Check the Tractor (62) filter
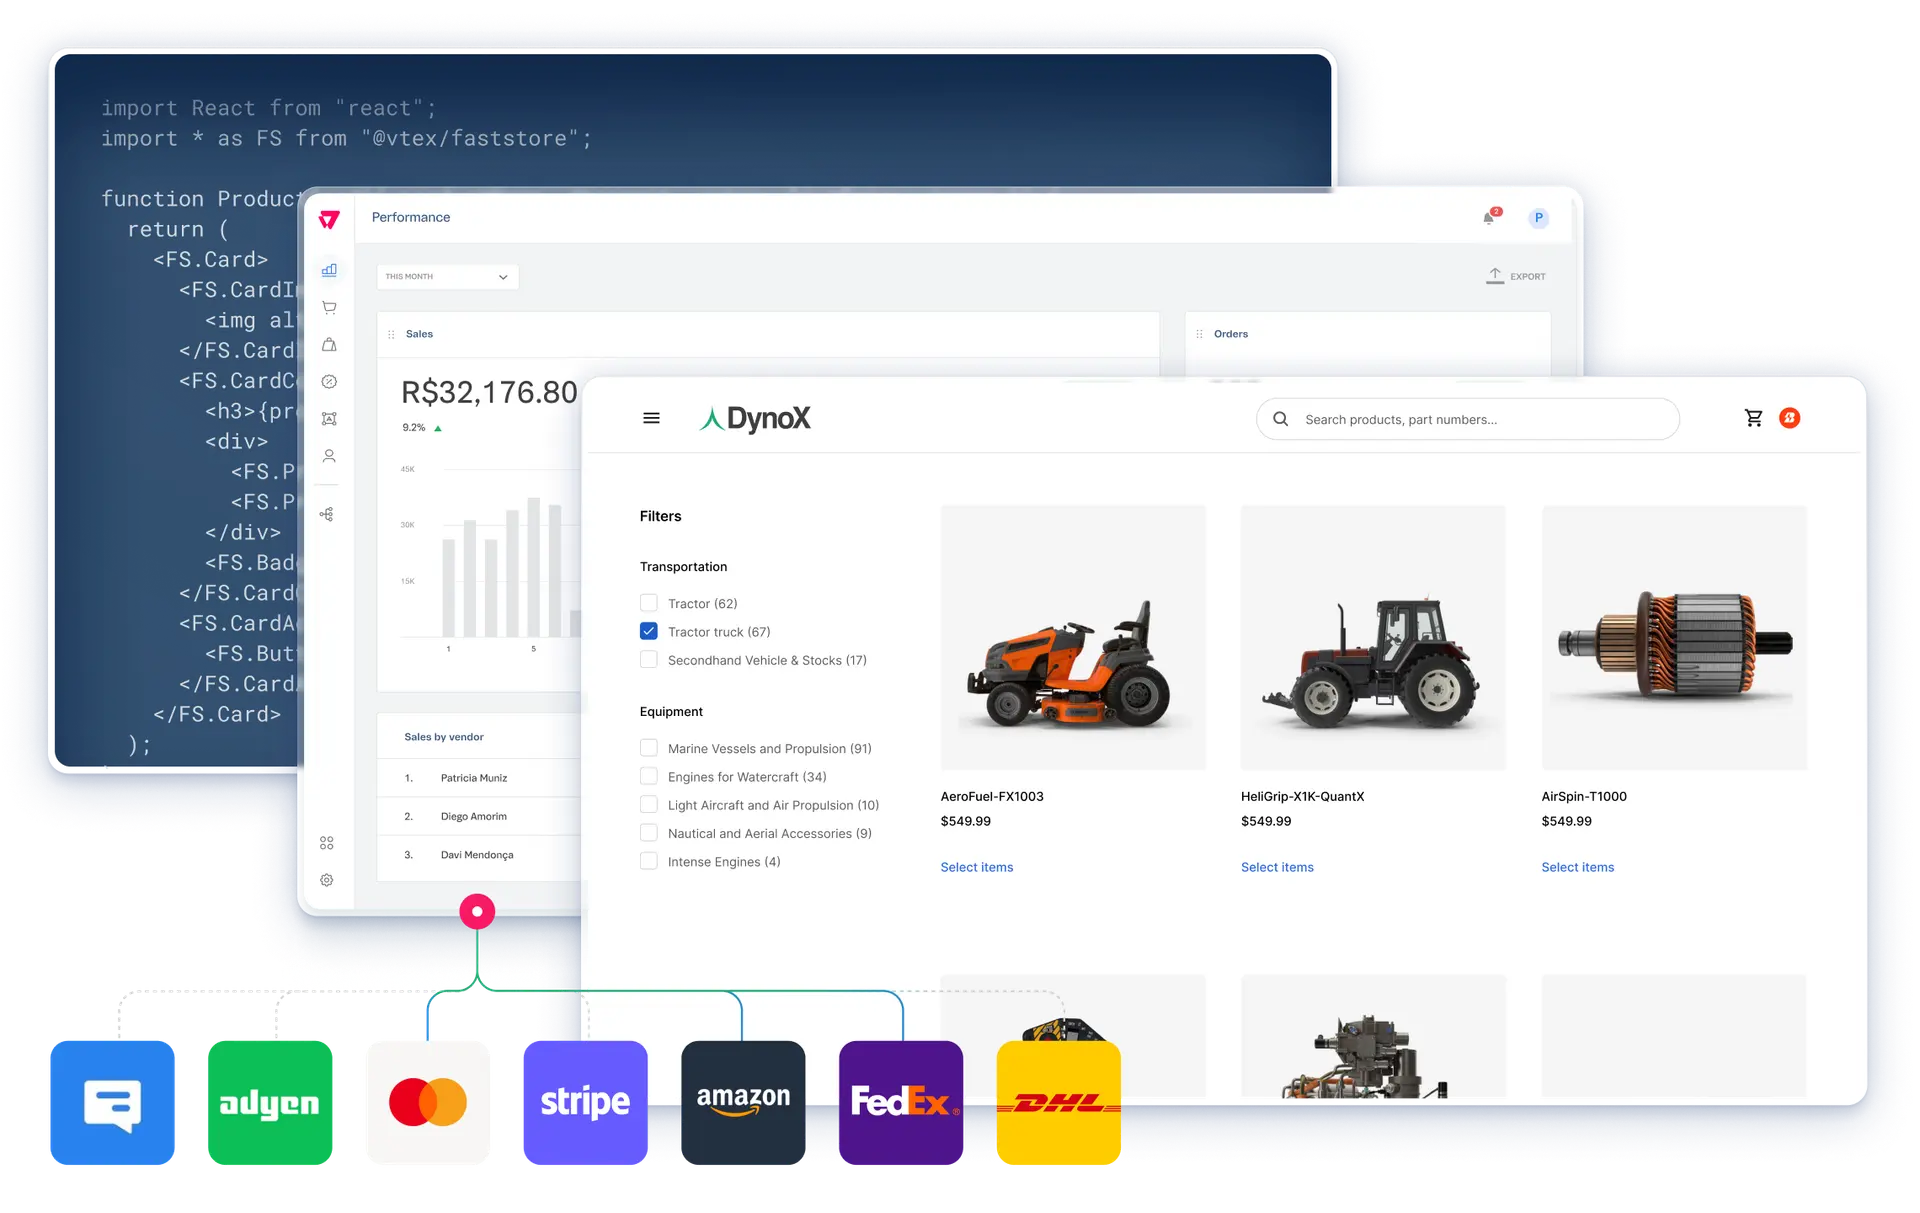The width and height of the screenshot is (1920, 1213). click(x=648, y=602)
